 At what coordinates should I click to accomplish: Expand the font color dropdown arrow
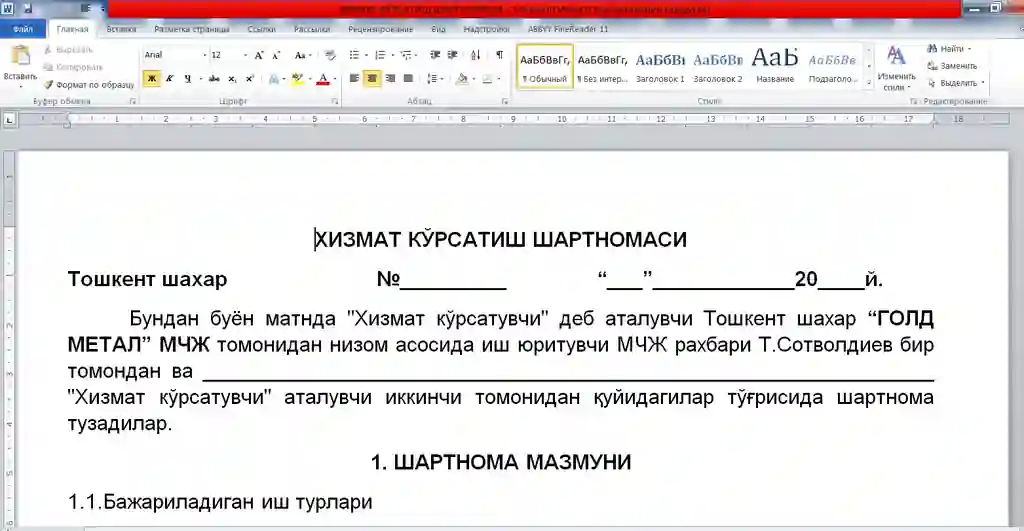[x=334, y=79]
